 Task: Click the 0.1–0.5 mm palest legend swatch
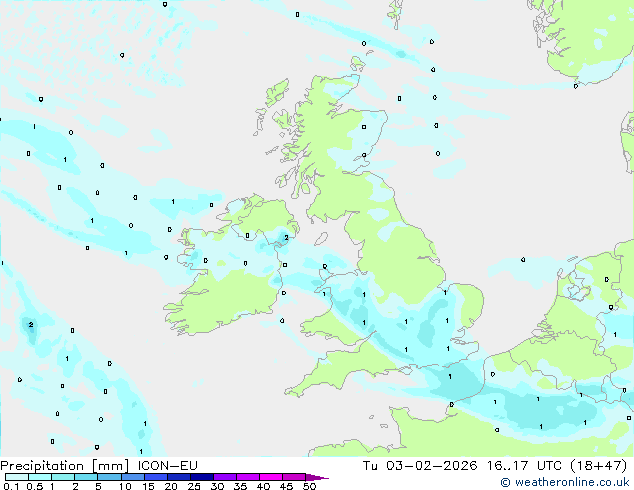point(17,477)
